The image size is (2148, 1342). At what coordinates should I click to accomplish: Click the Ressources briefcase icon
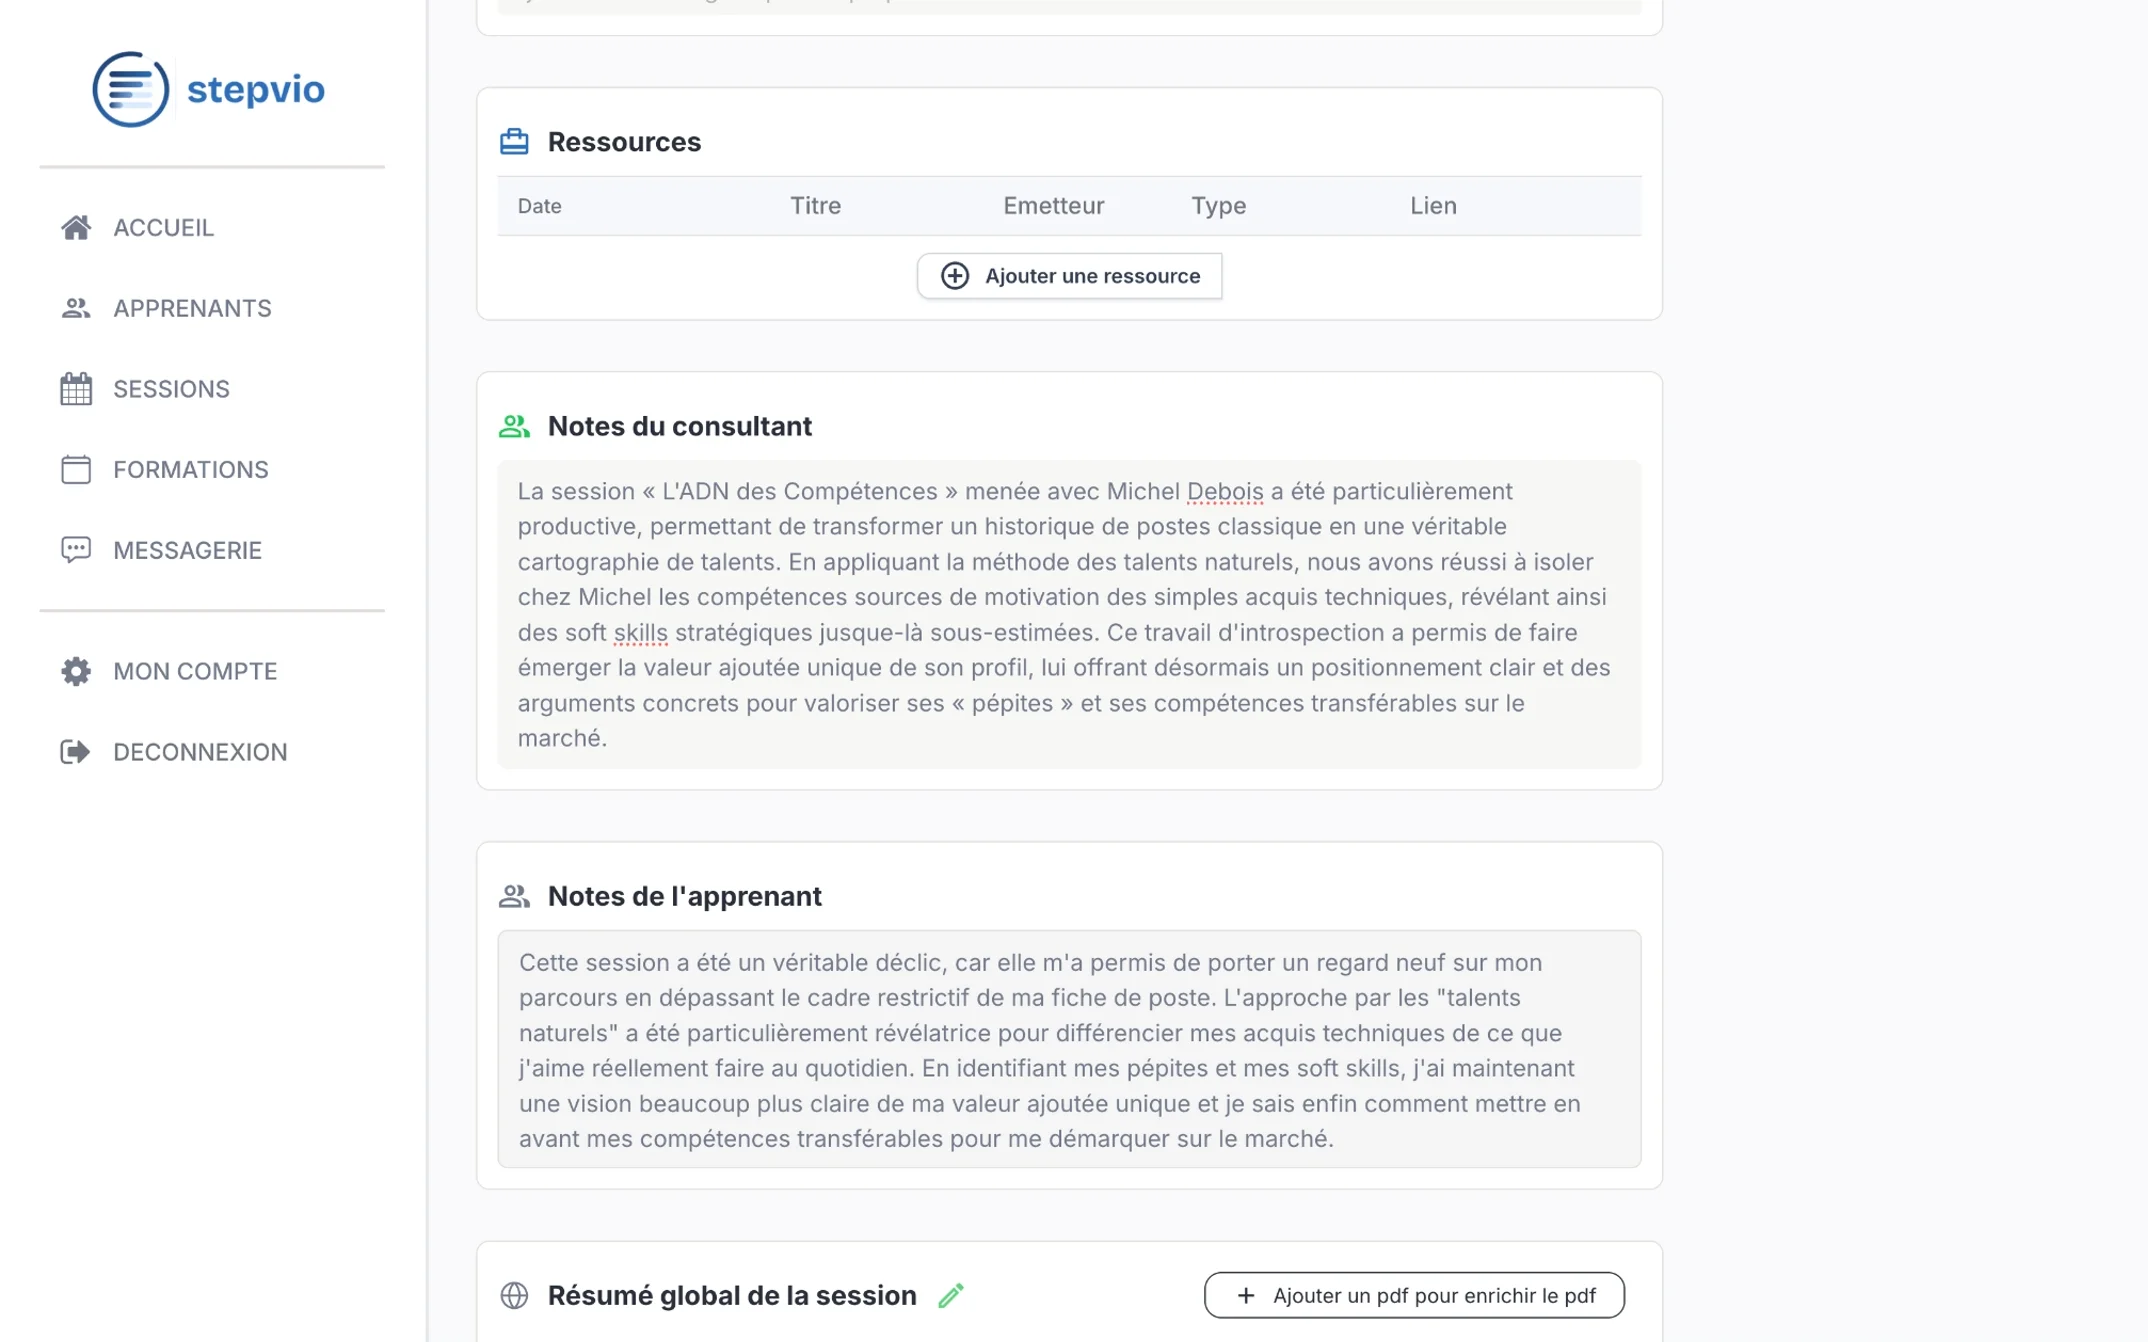pos(514,141)
